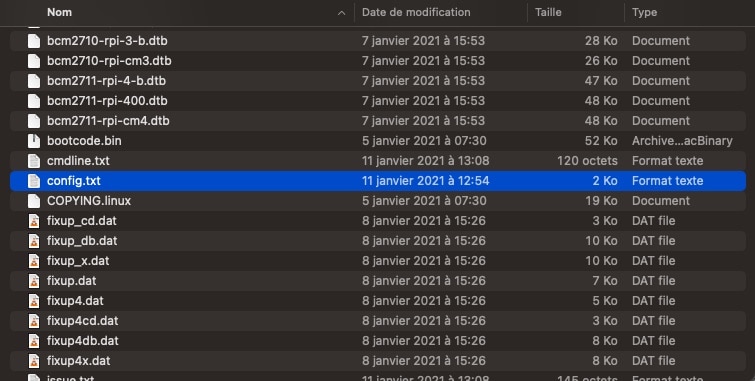Click the fixup4cd.dat VLC icon
This screenshot has width=755, height=381.
(x=34, y=321)
